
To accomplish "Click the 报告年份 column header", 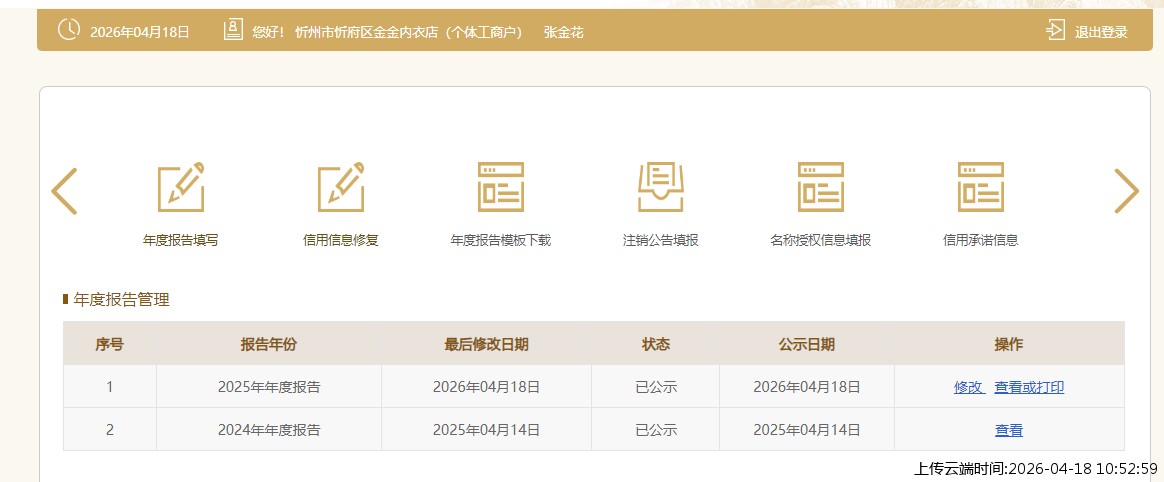I will click(x=268, y=344).
